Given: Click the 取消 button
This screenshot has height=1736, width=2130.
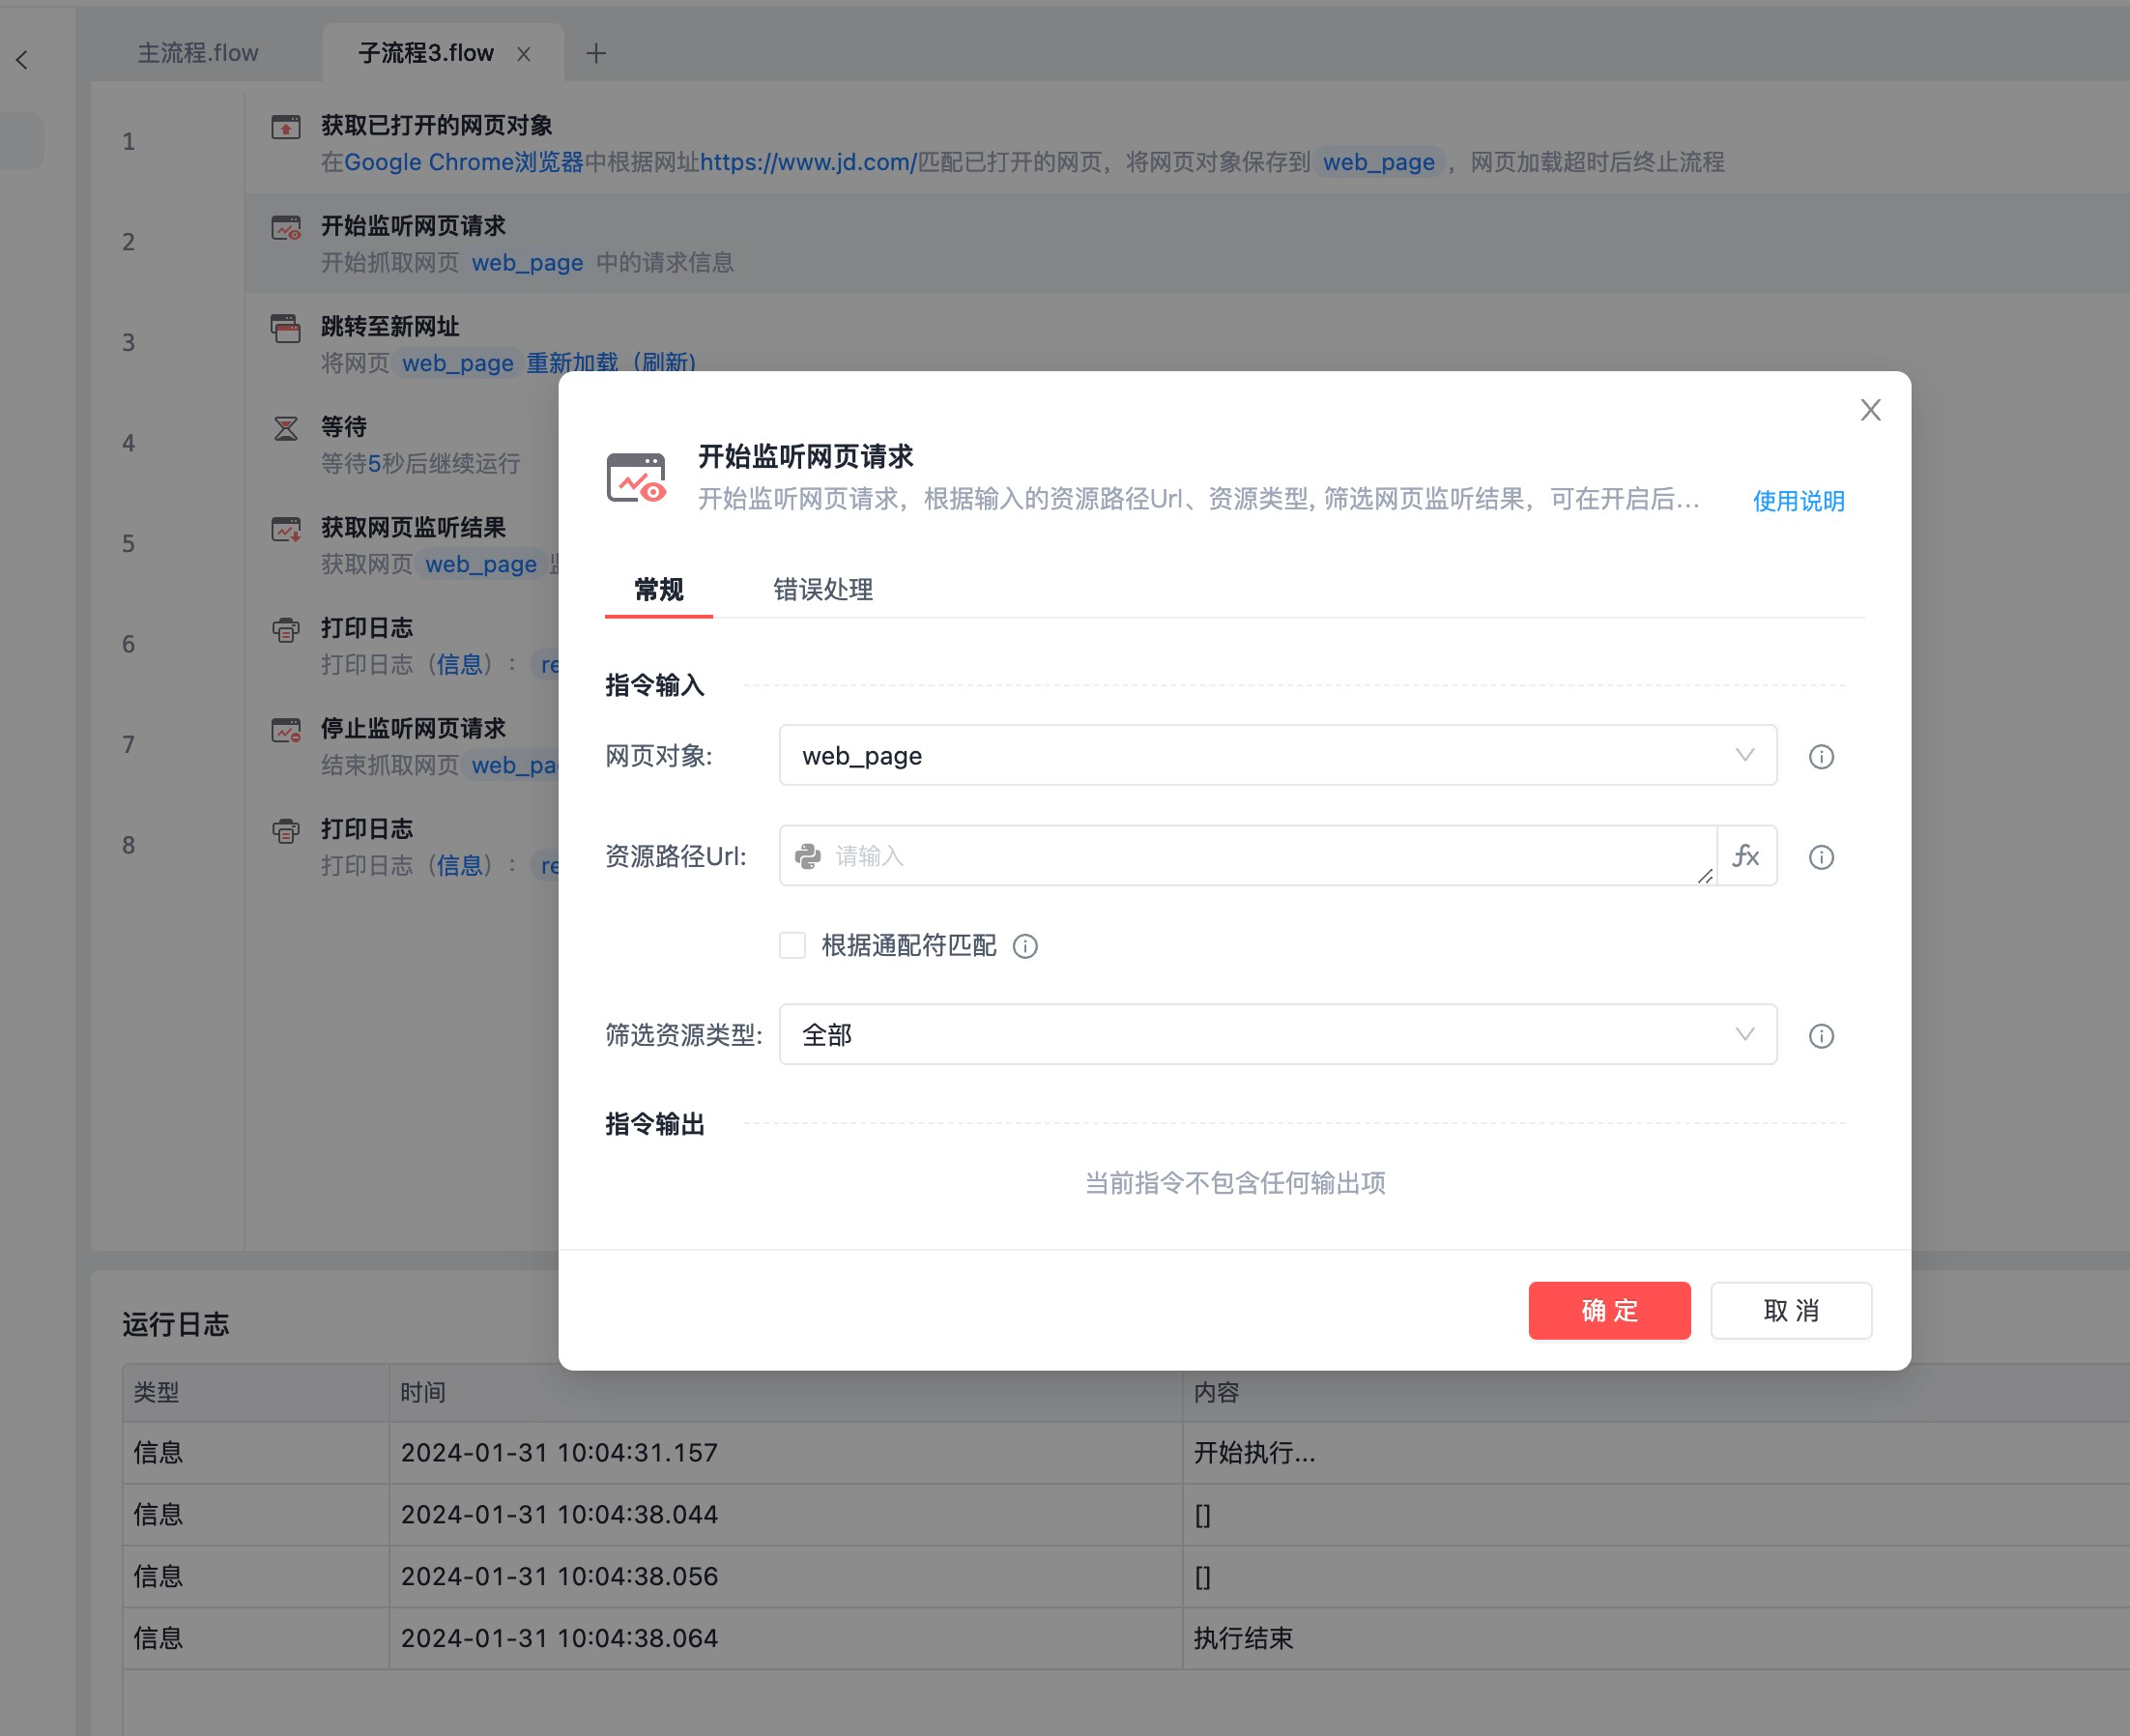Looking at the screenshot, I should [x=1790, y=1310].
